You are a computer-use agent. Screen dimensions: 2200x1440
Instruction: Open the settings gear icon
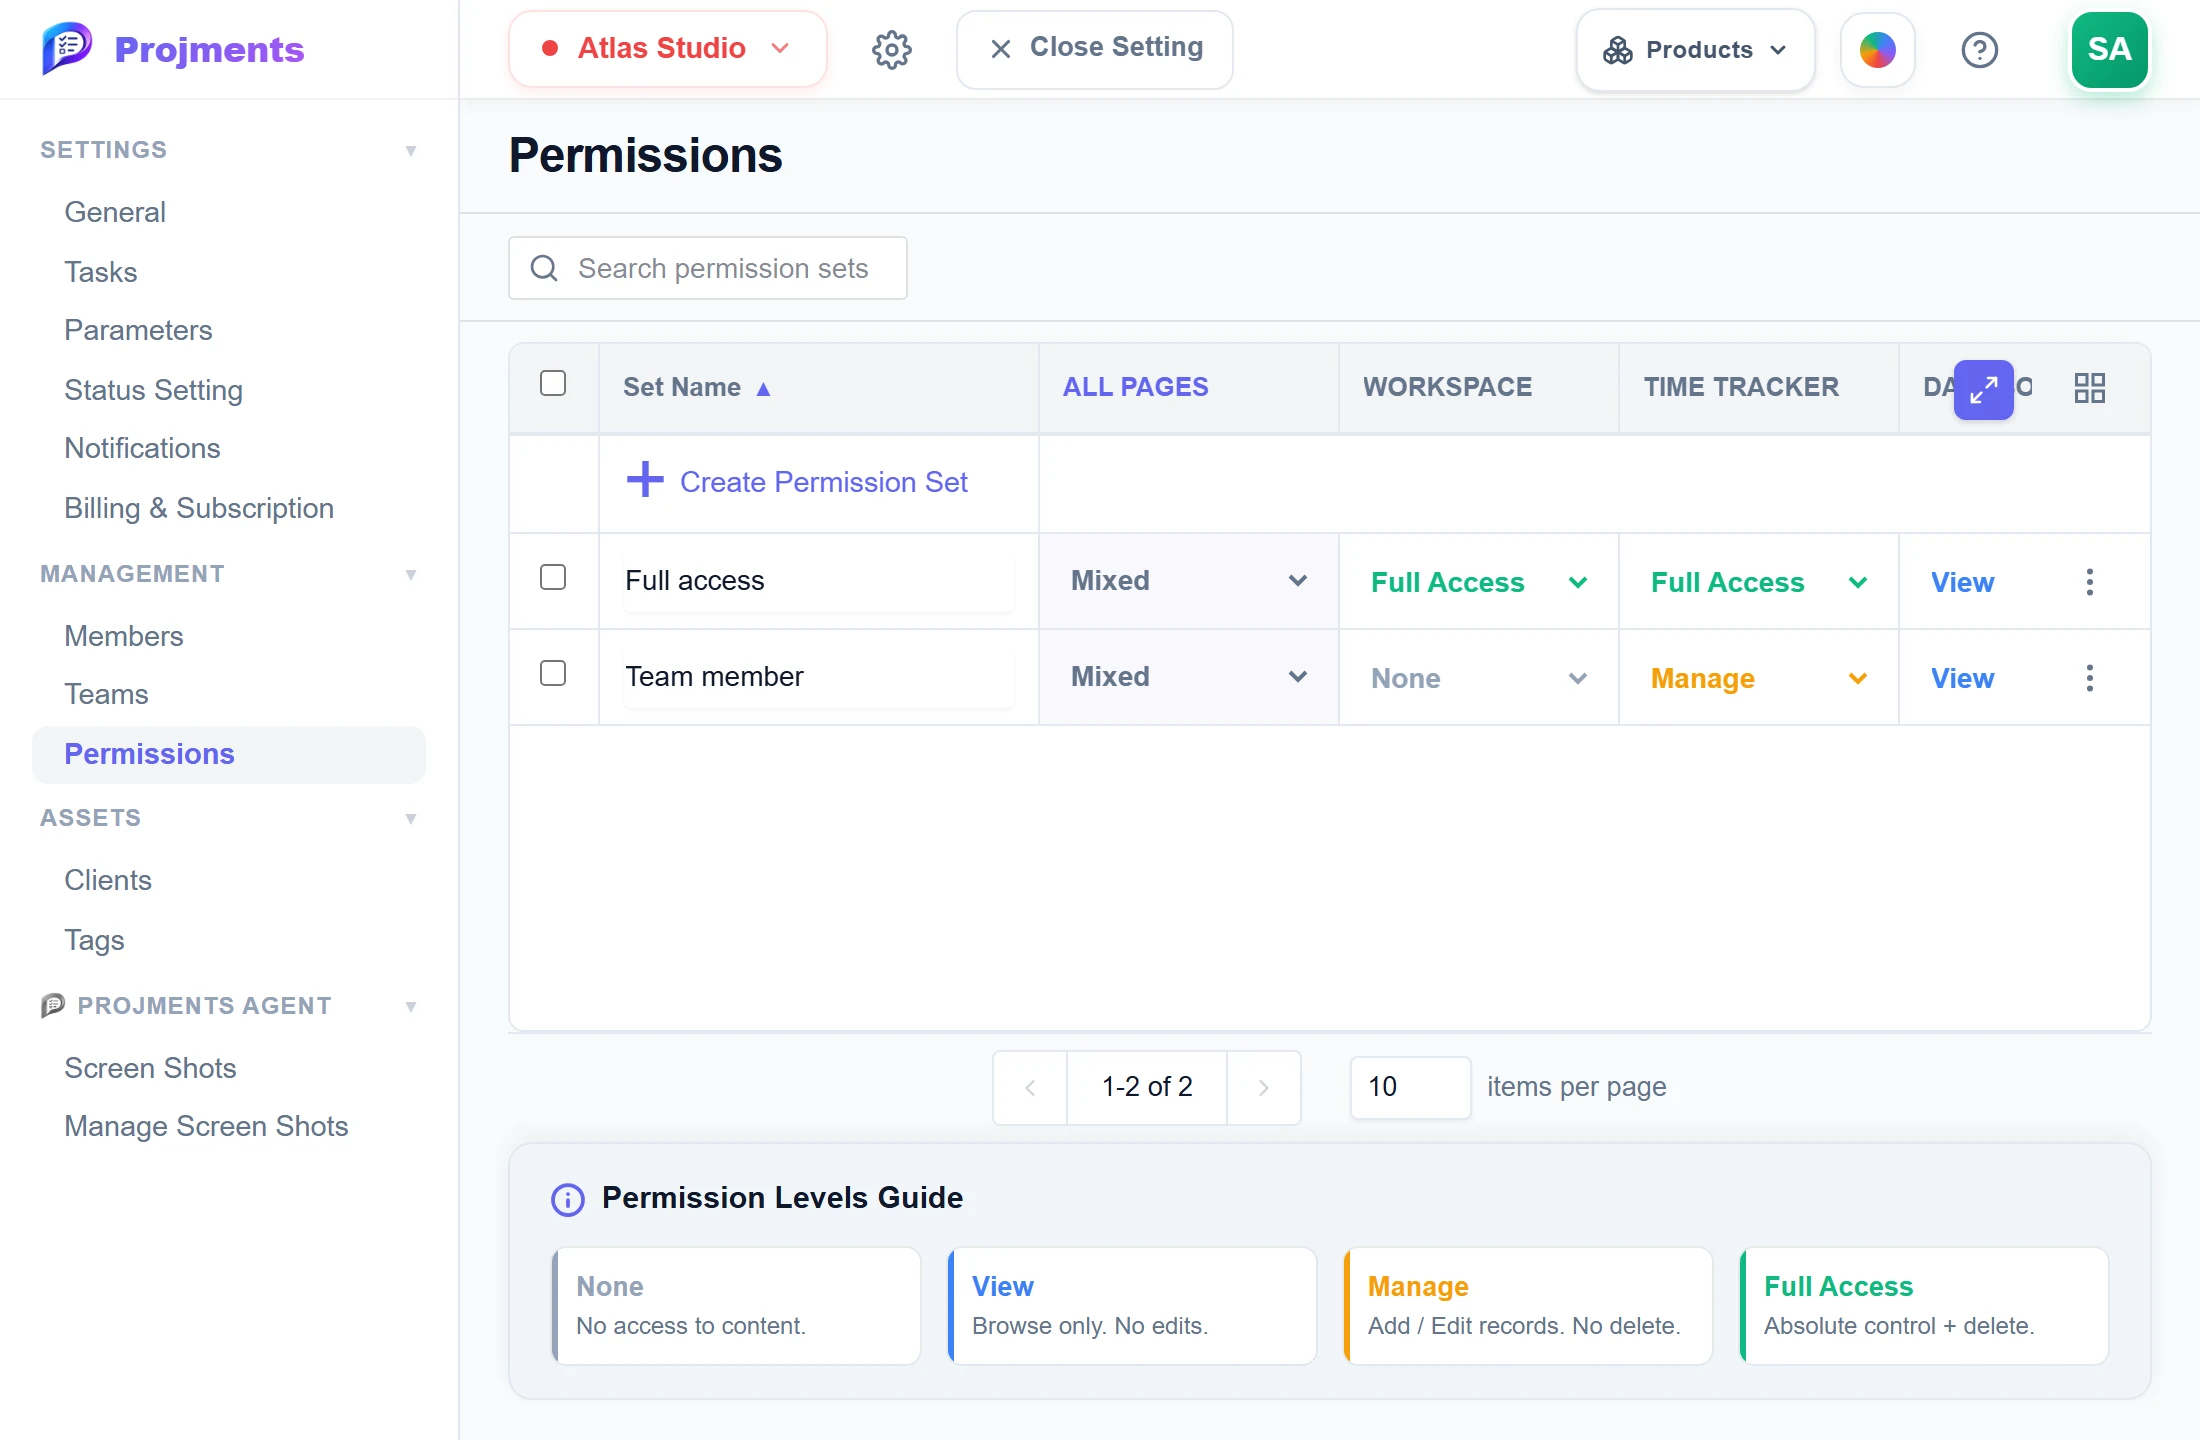[891, 49]
